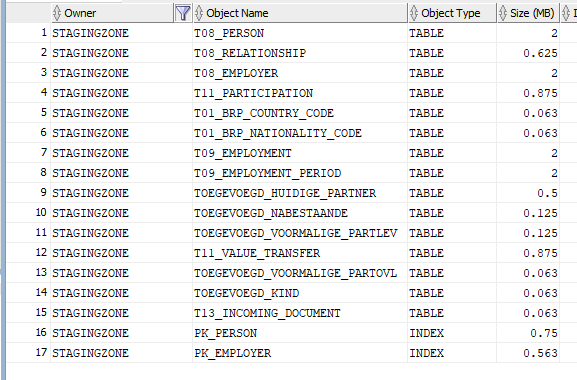
Task: Select the PK_EMPLOYER cell
Action: tap(300, 353)
